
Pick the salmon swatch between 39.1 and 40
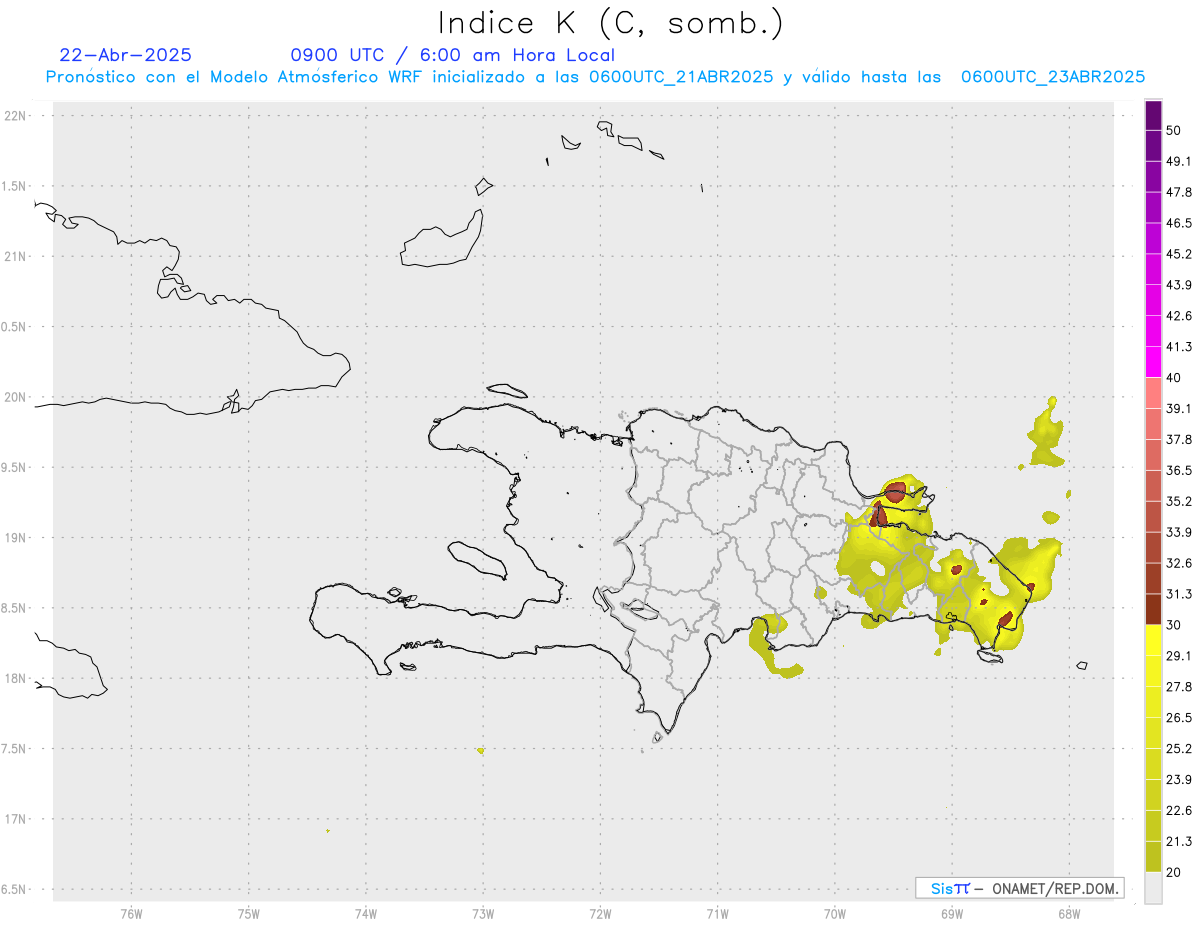[1153, 393]
